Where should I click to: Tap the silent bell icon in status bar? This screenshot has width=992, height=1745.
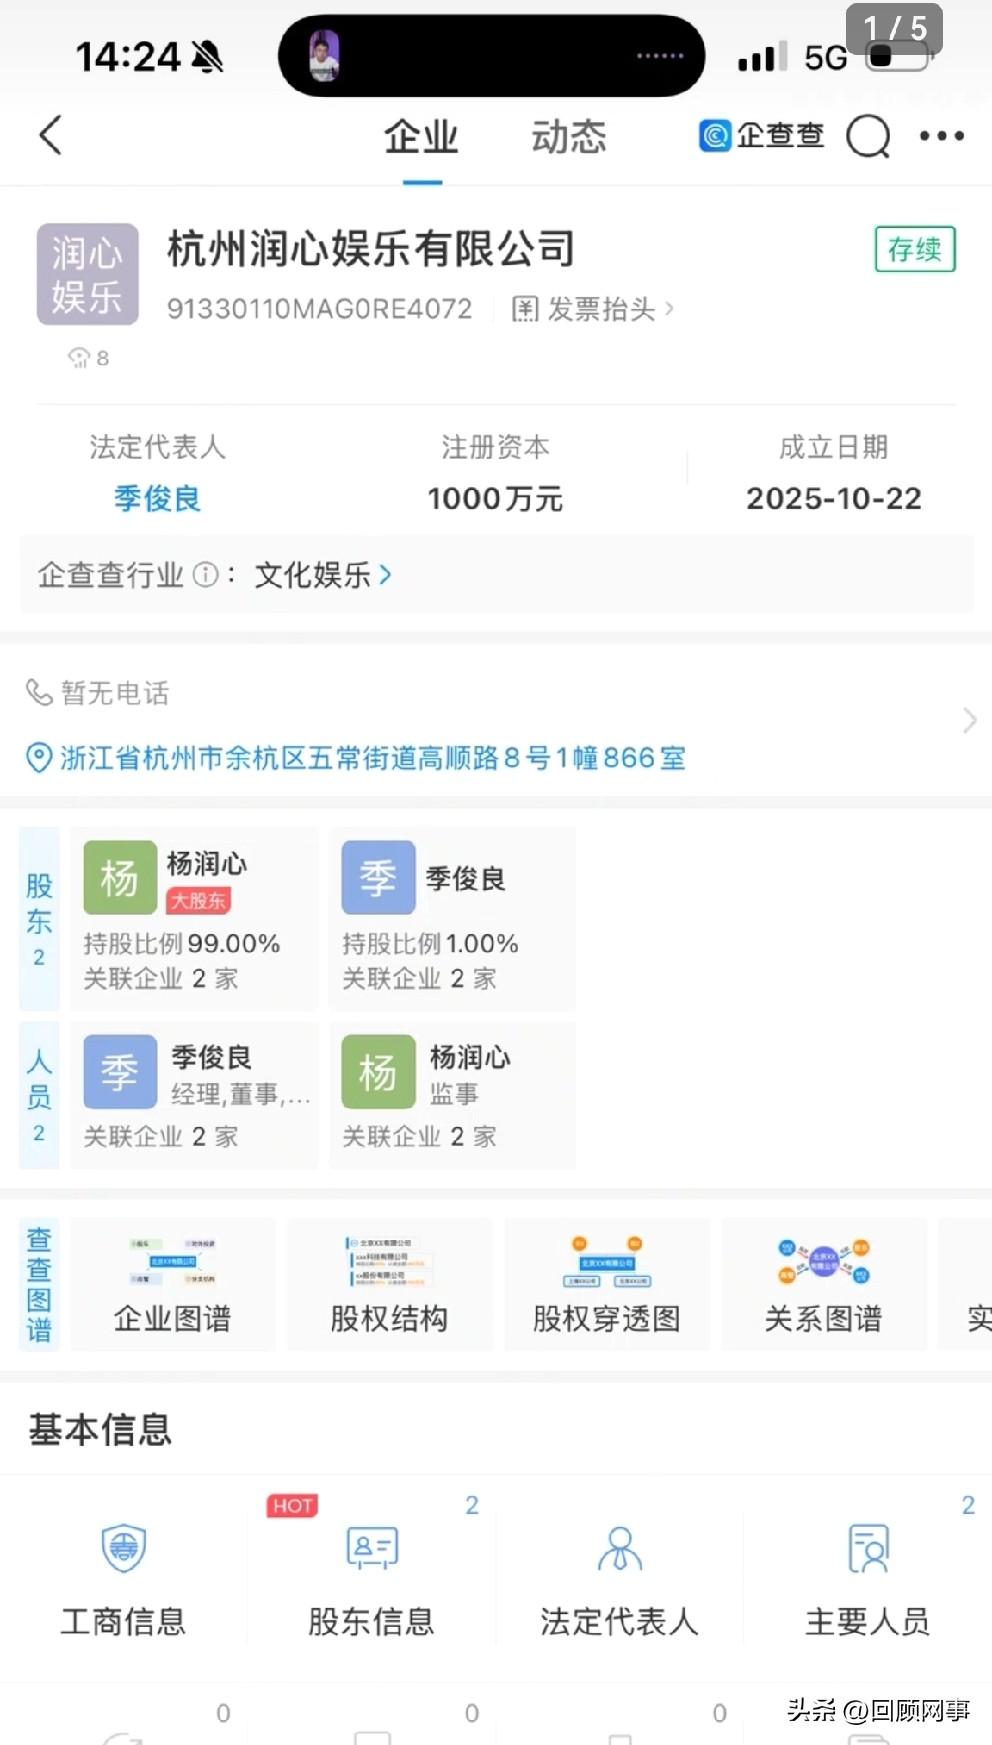tap(207, 57)
